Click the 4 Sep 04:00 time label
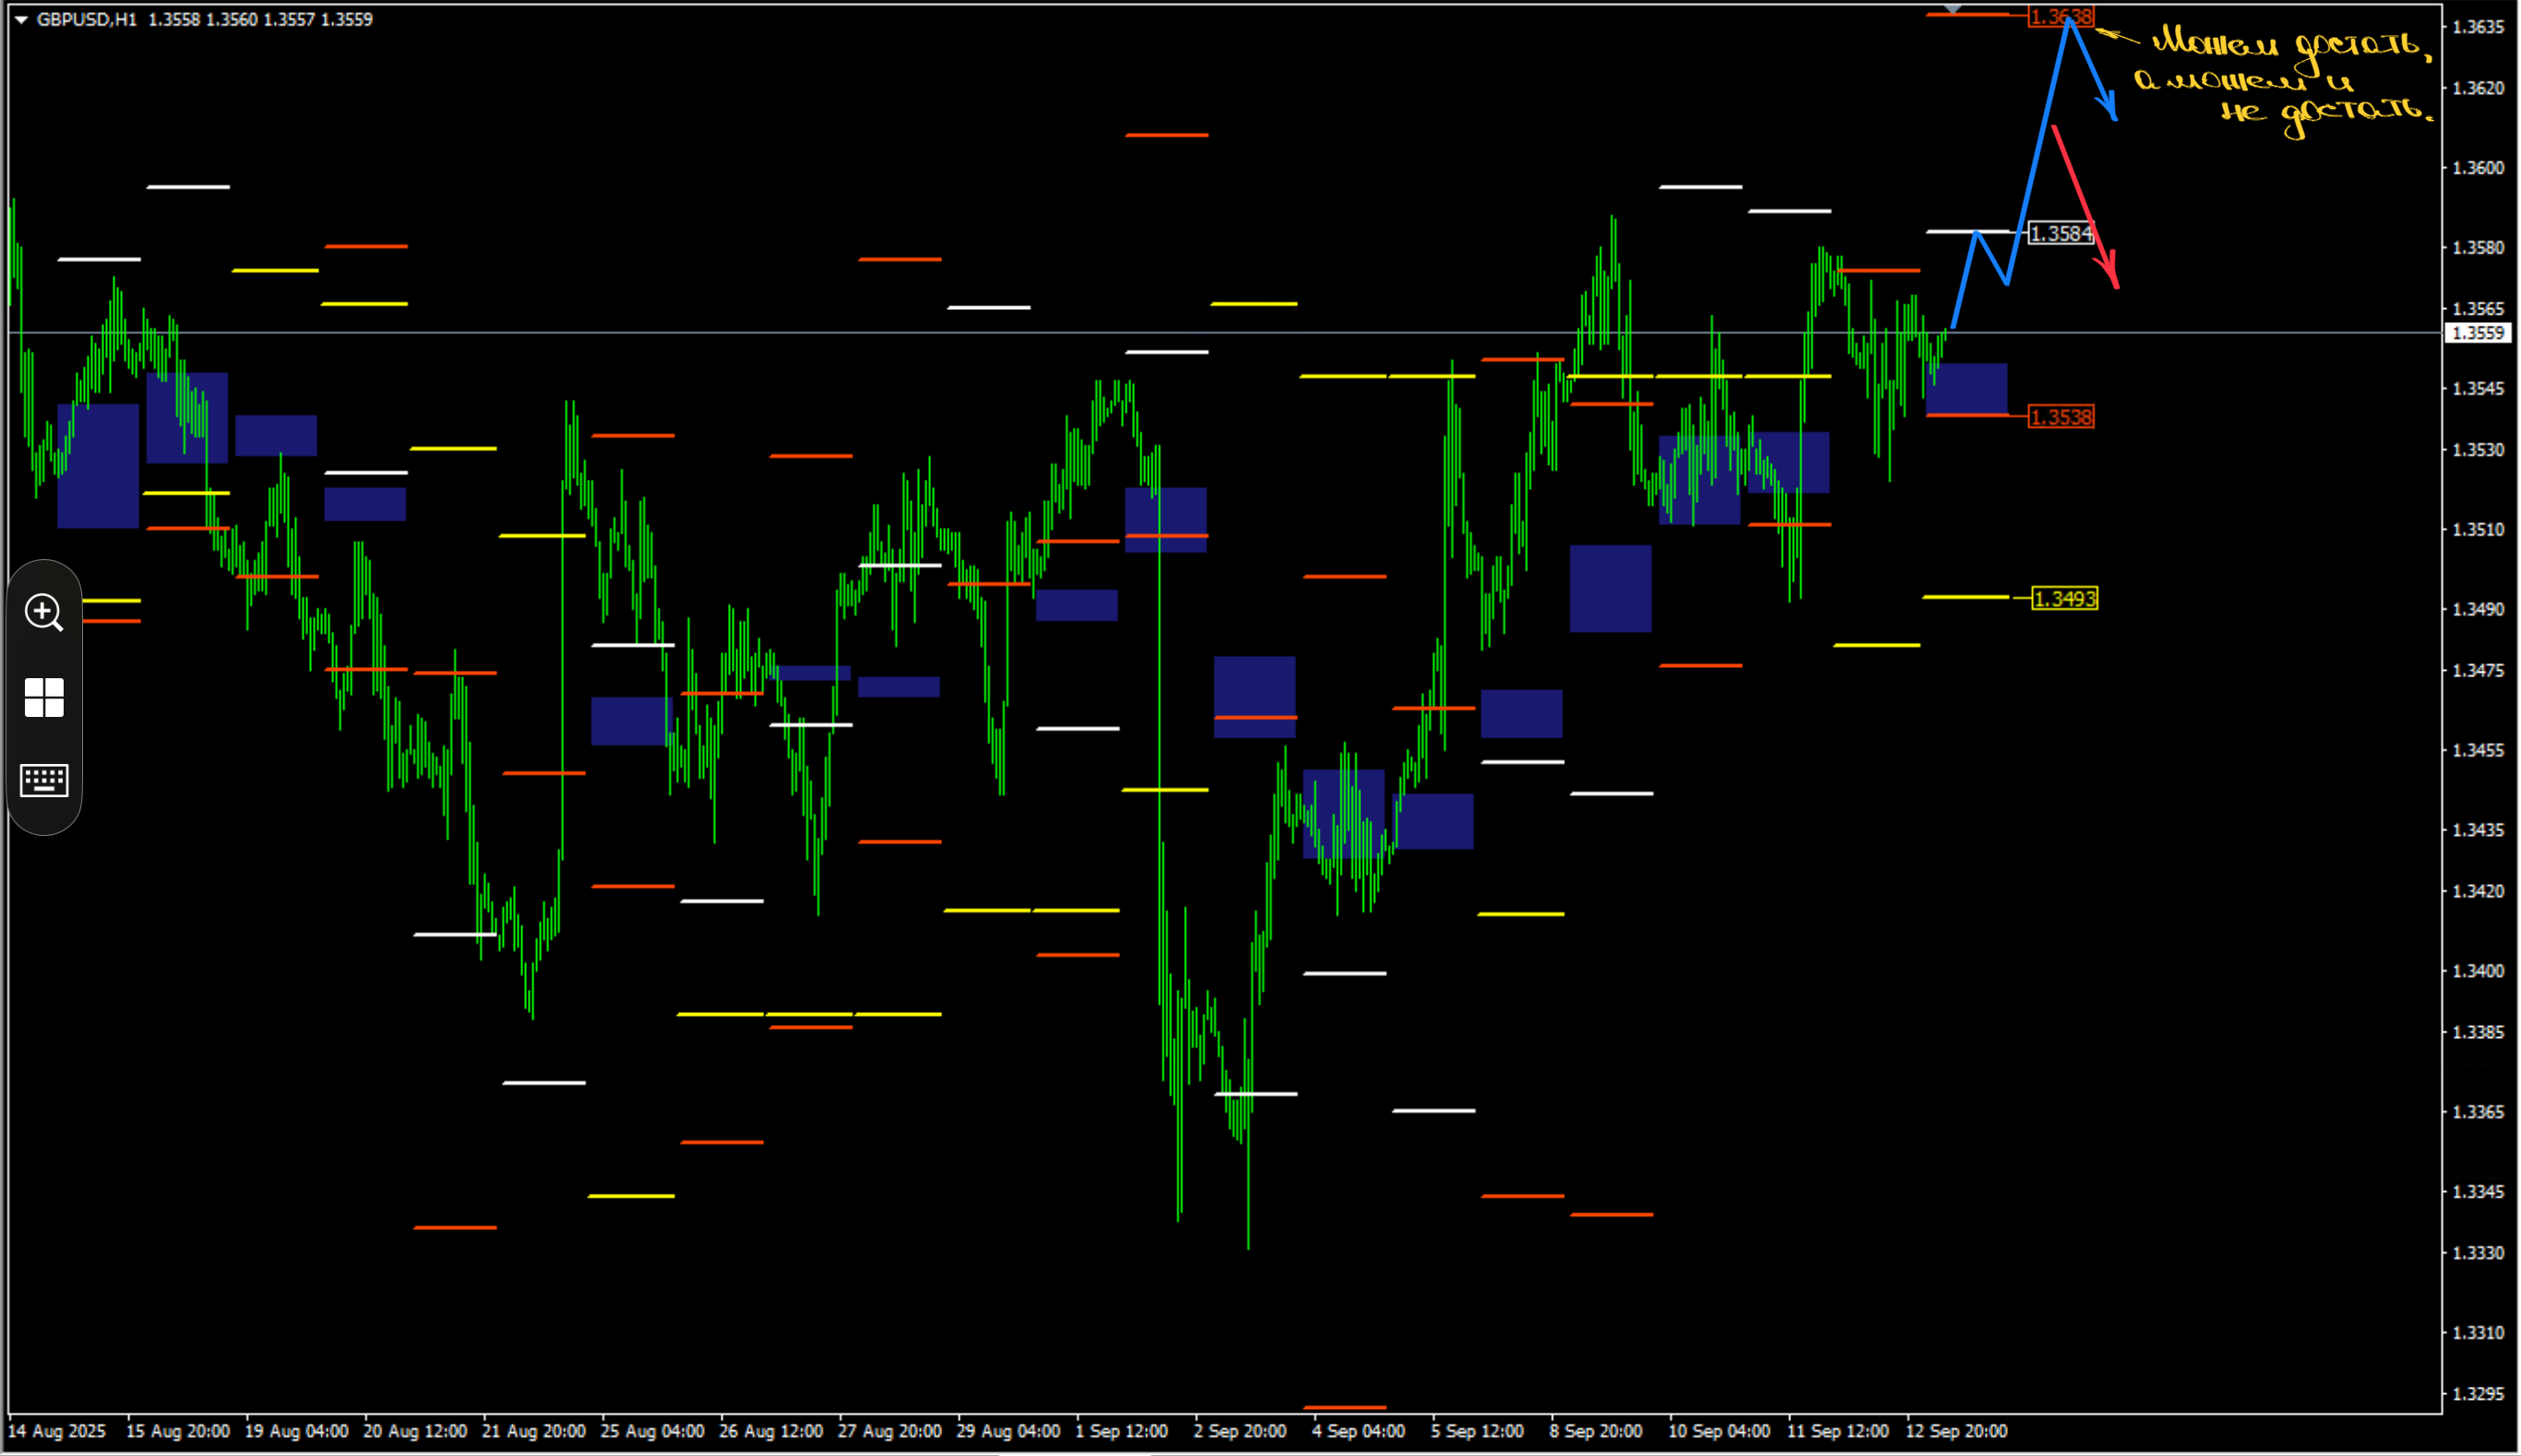 [x=1358, y=1431]
